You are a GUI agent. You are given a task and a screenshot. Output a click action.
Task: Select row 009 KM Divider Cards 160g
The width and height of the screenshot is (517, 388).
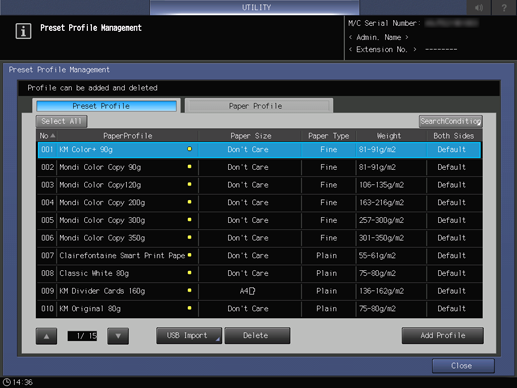coord(259,291)
